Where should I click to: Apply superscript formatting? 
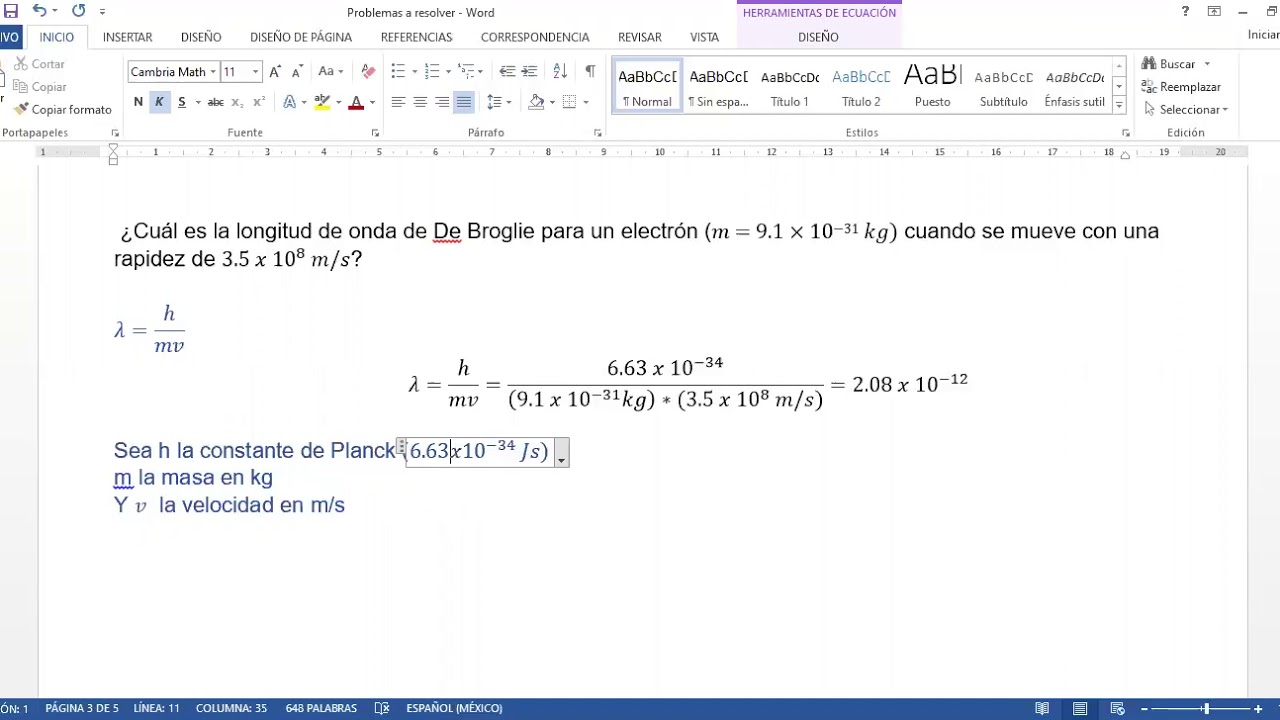pyautogui.click(x=258, y=102)
